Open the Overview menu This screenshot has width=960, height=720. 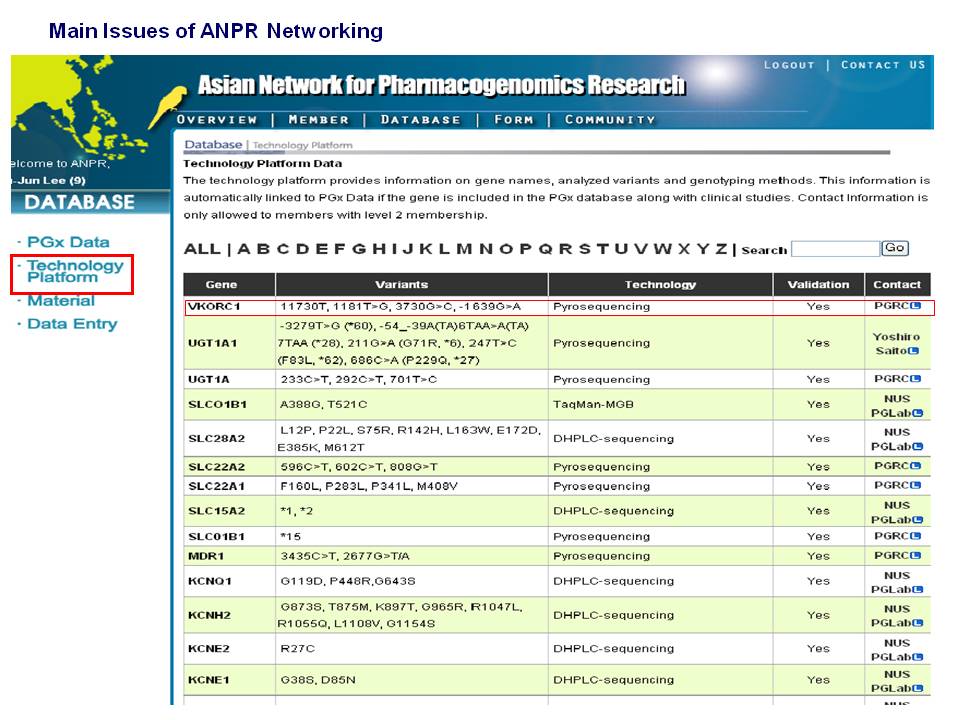click(217, 119)
